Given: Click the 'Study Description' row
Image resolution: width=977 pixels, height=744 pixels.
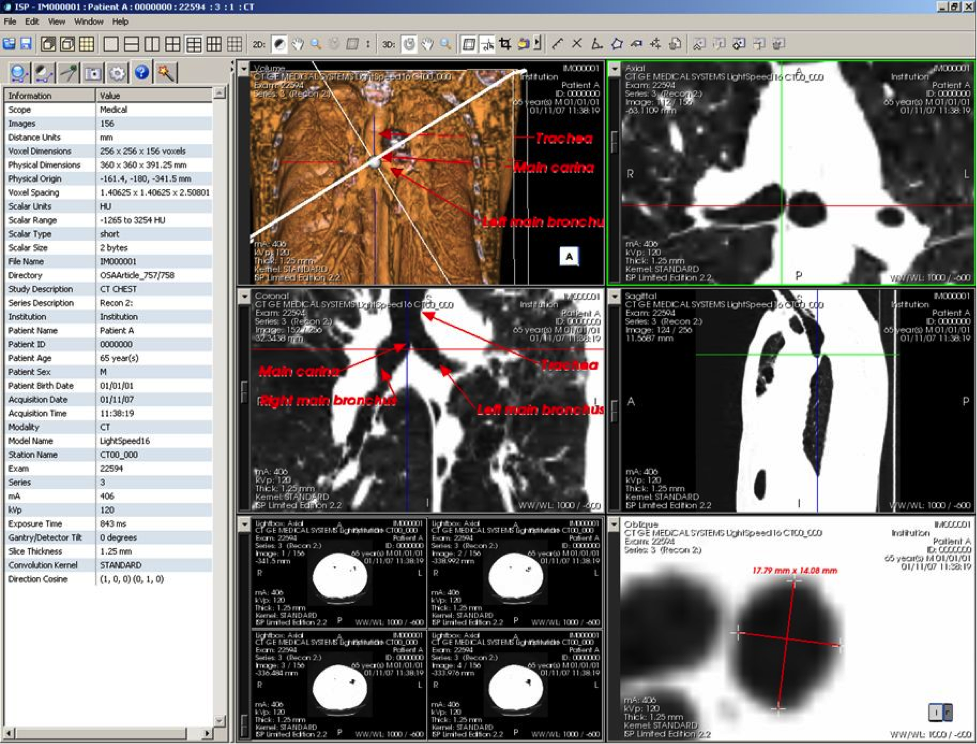Looking at the screenshot, I should 108,289.
